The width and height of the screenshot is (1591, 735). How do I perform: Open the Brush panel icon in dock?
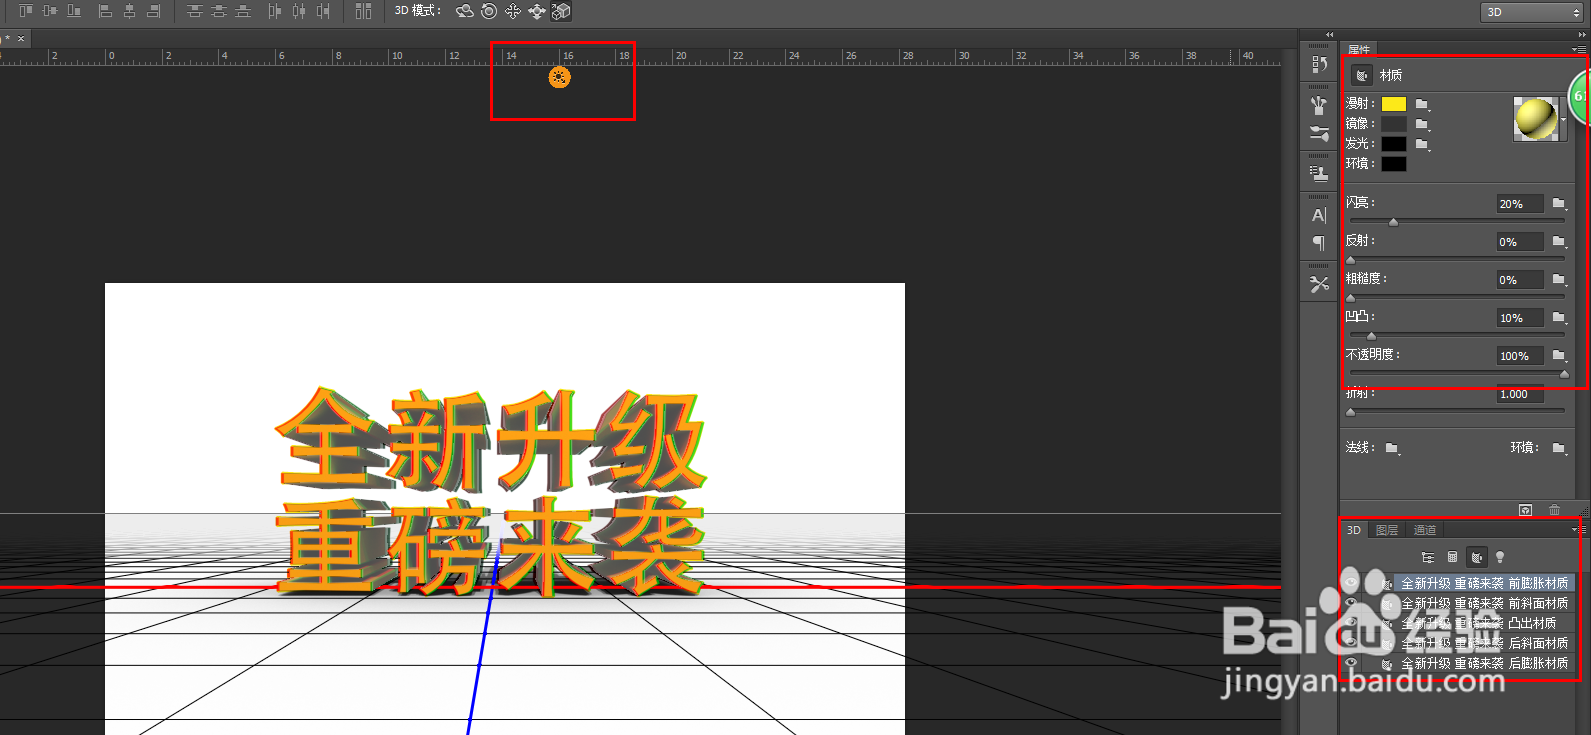[1319, 133]
